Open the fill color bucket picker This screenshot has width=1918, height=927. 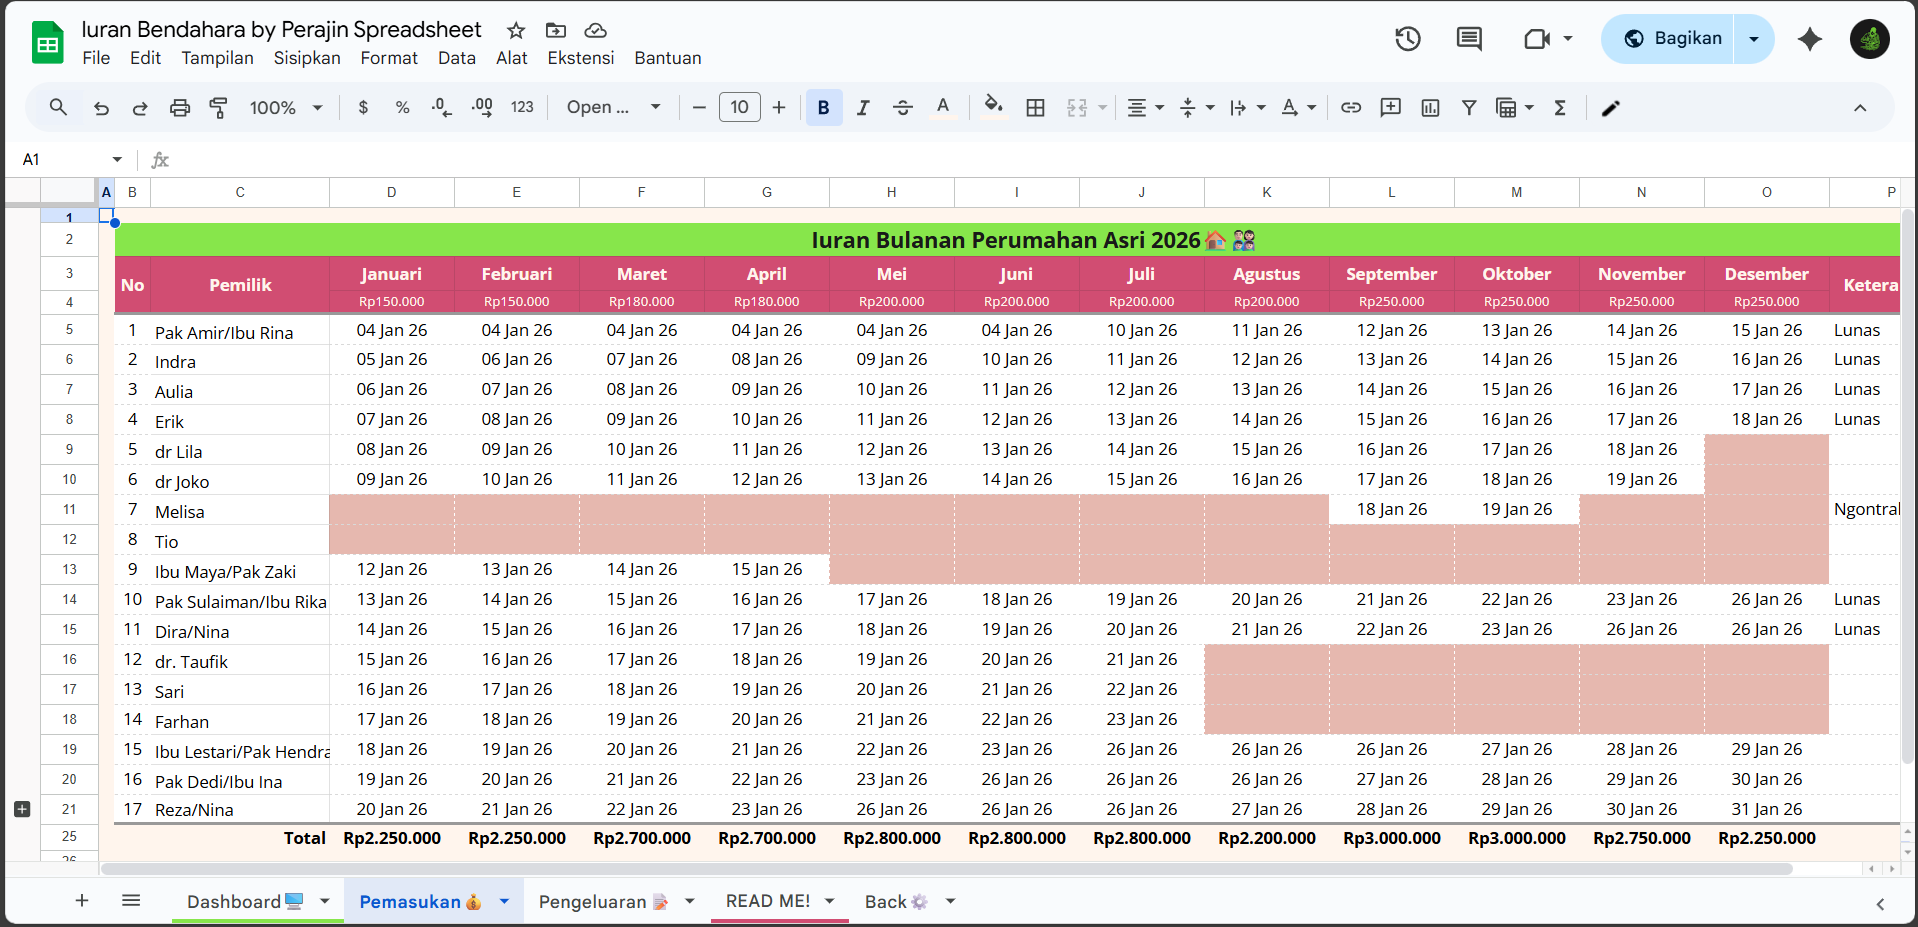coord(993,107)
